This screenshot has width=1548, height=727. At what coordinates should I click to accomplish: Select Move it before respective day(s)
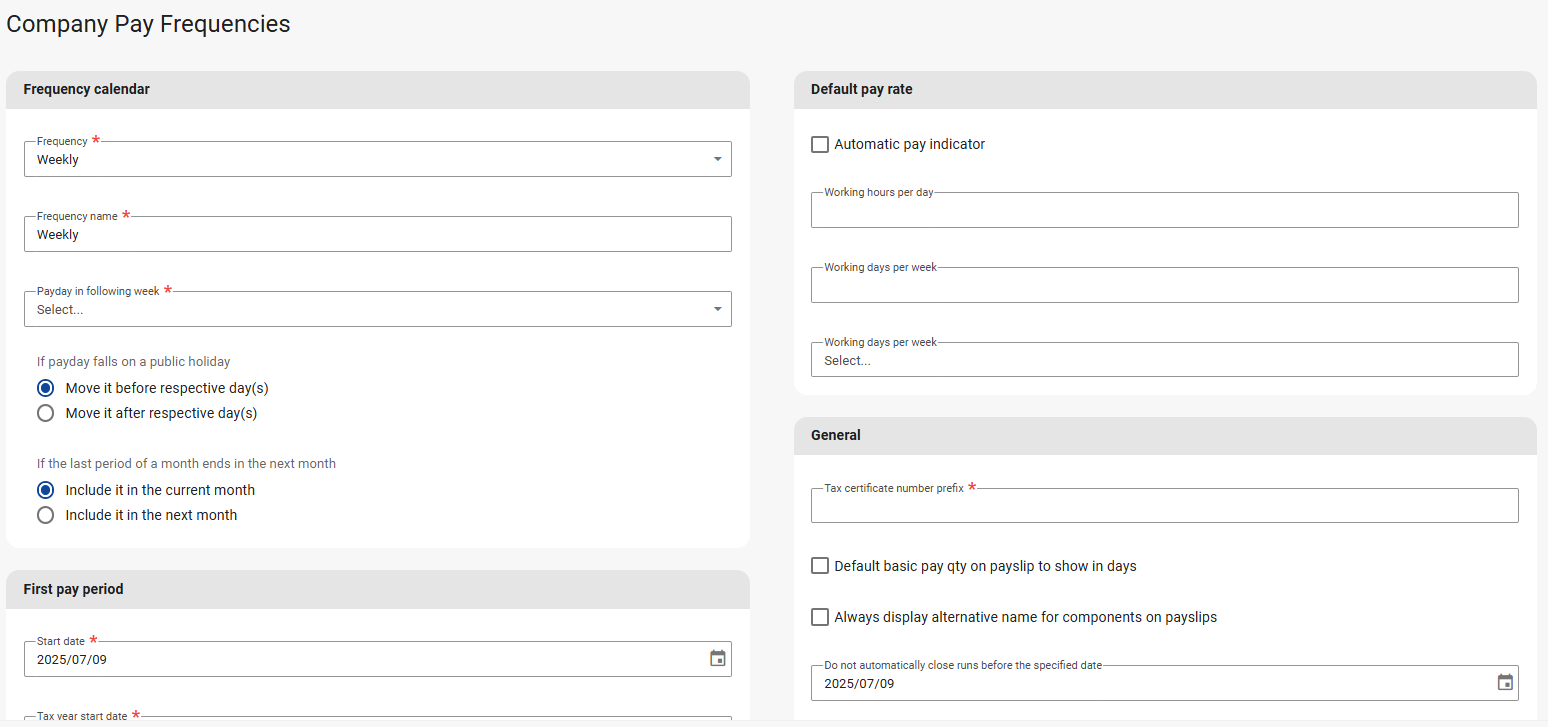(46, 388)
